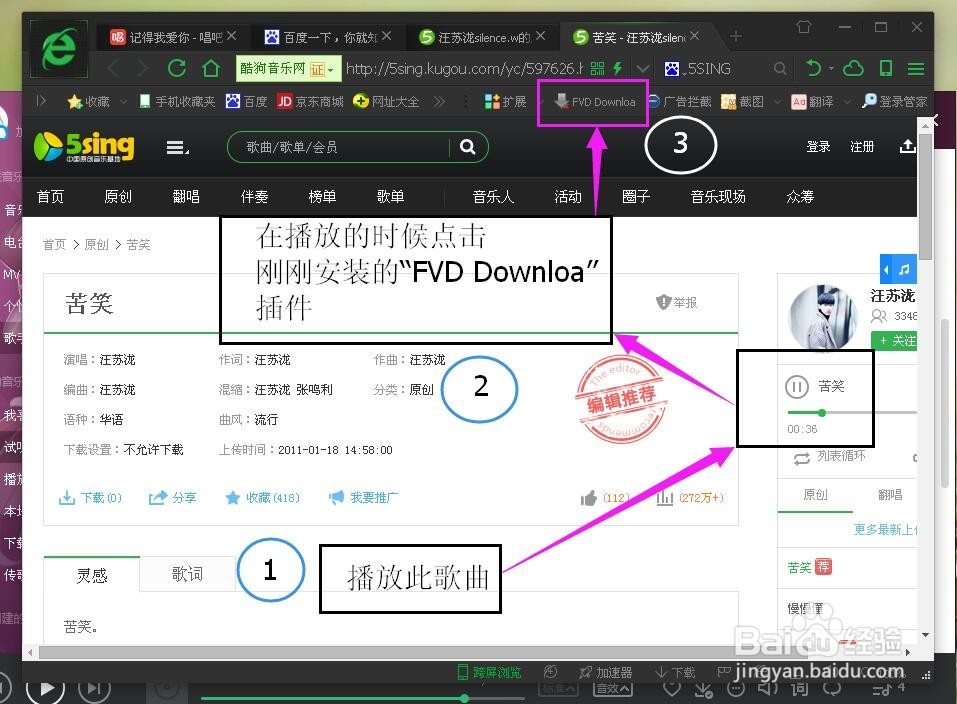957x704 pixels.
Task: Open the 5sing hamburger menu icon
Action: (177, 147)
